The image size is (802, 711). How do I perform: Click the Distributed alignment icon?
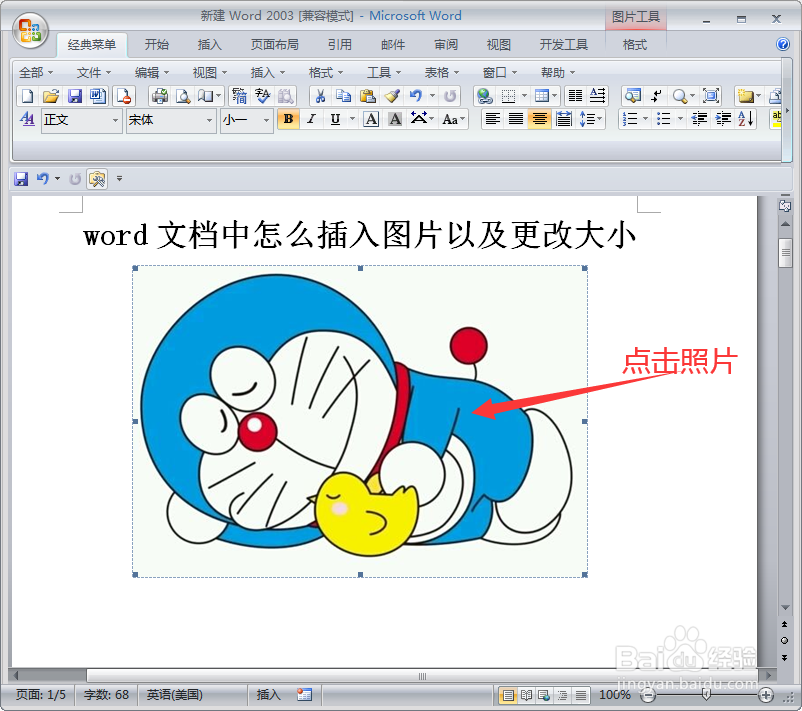(564, 119)
